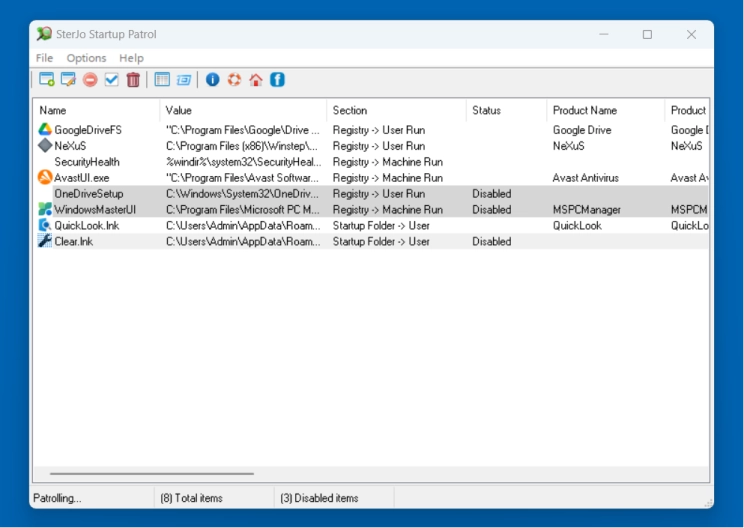Sort by the Name column header
The width and height of the screenshot is (744, 528).
[97, 110]
